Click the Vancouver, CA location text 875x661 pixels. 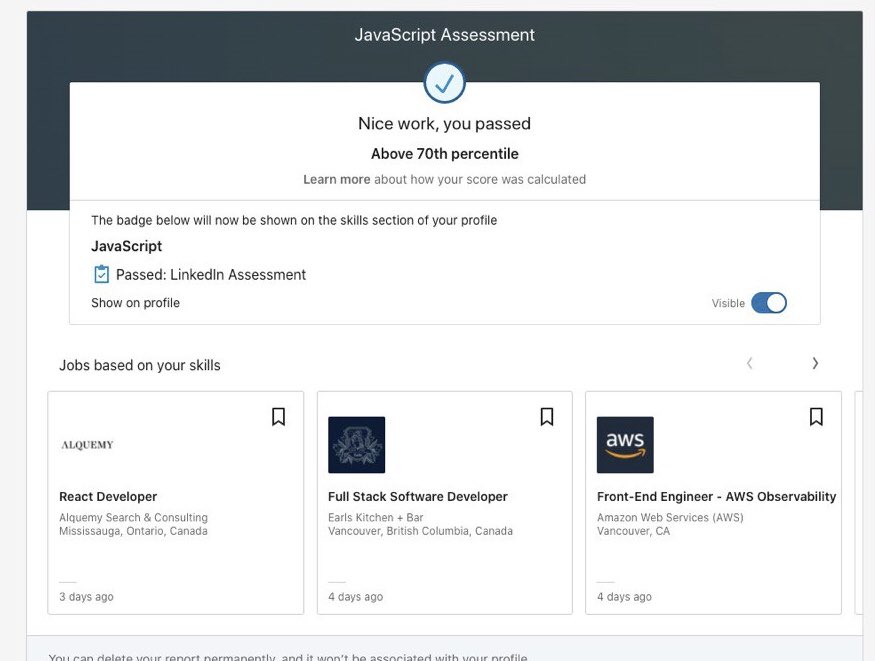click(633, 531)
